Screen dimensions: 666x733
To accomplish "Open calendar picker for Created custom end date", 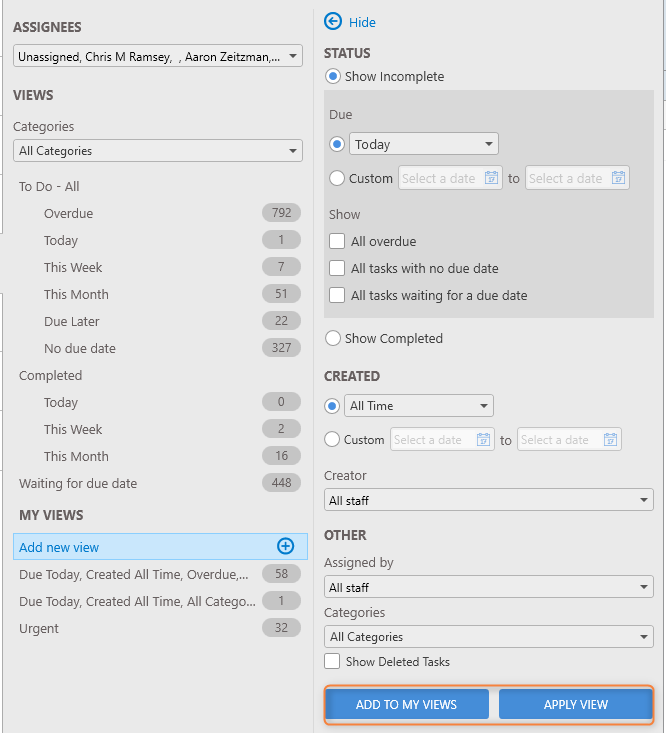I will (610, 439).
